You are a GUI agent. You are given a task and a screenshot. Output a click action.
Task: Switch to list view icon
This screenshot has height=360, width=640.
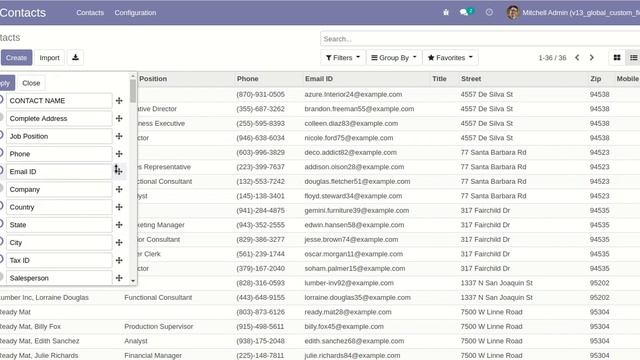633,58
